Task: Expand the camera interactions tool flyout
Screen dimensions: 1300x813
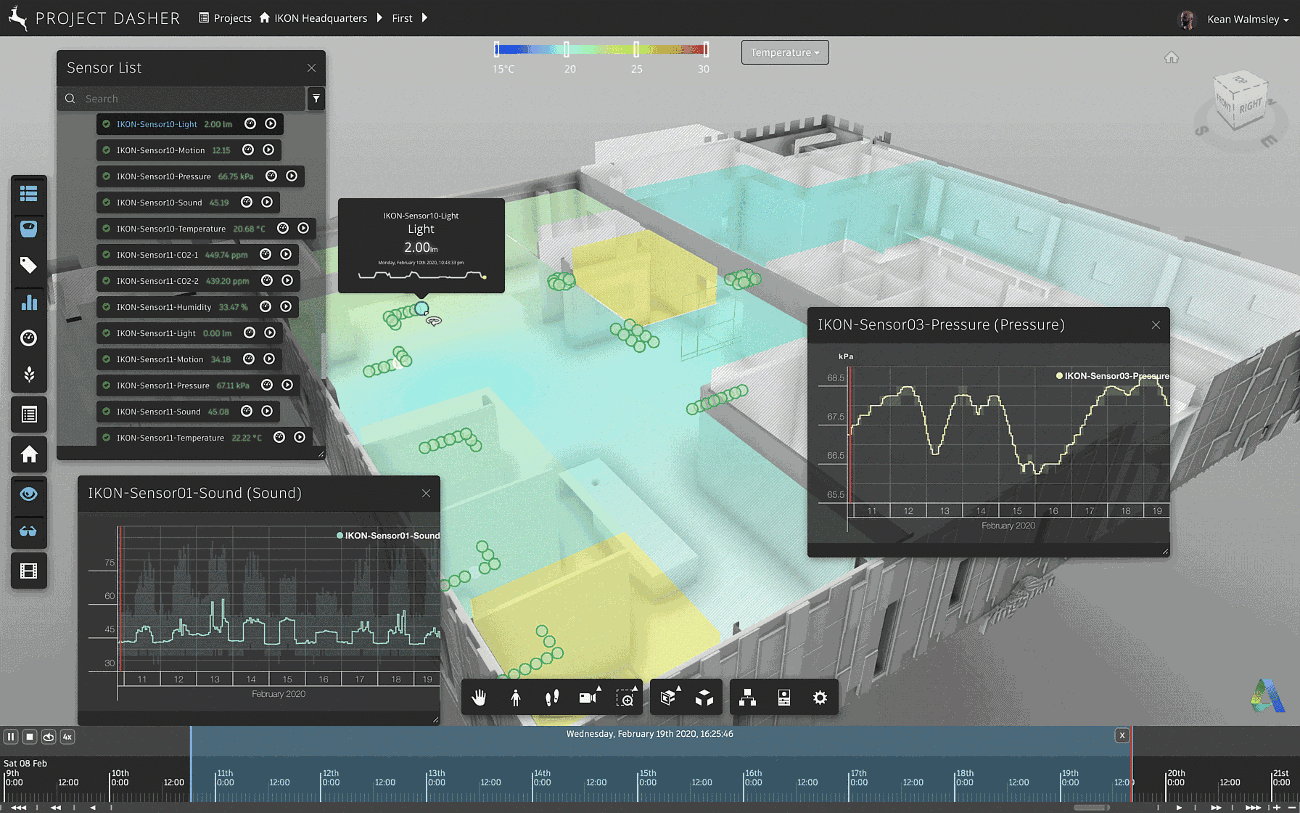Action: 589,698
